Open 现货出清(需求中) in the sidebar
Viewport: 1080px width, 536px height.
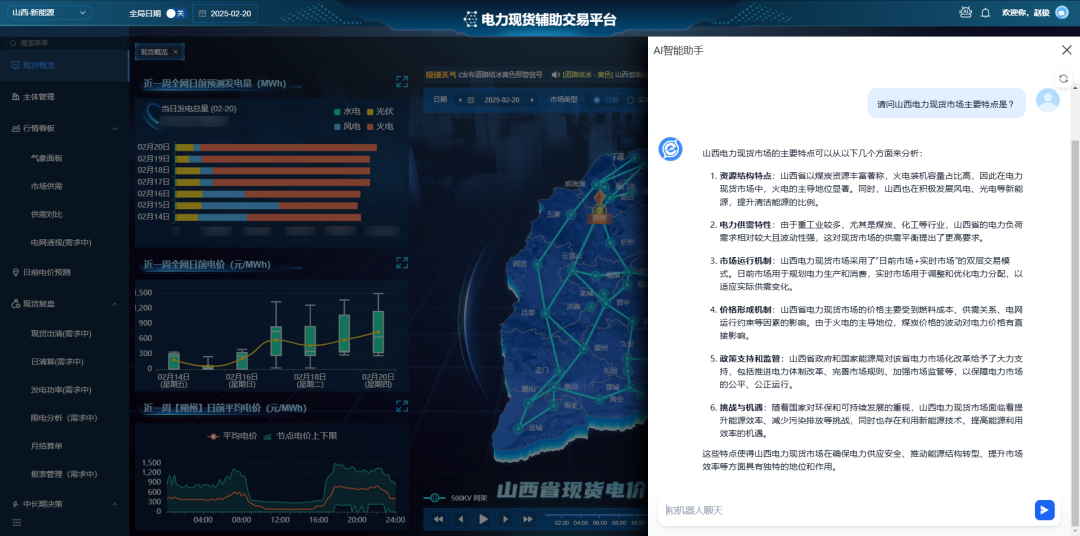[x=61, y=333]
